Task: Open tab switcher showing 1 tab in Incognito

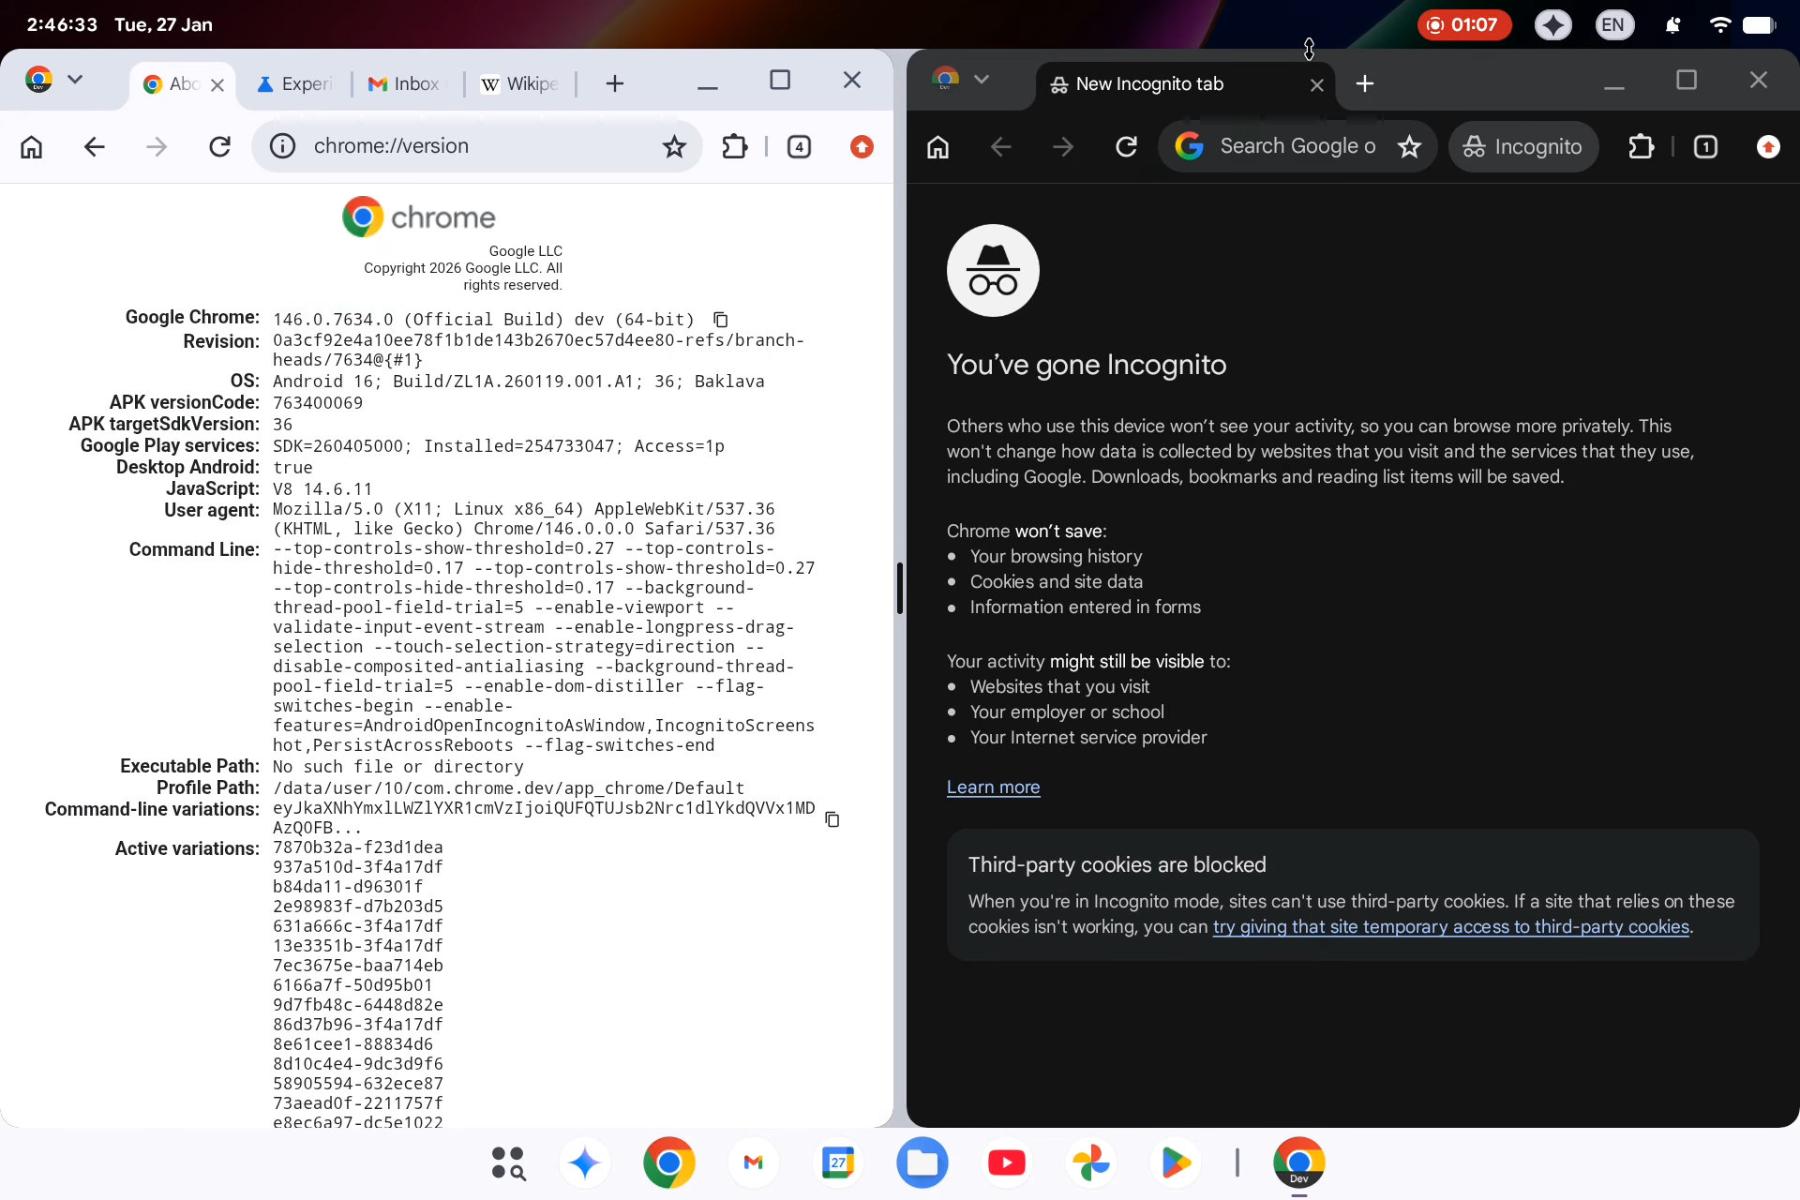Action: [1706, 147]
